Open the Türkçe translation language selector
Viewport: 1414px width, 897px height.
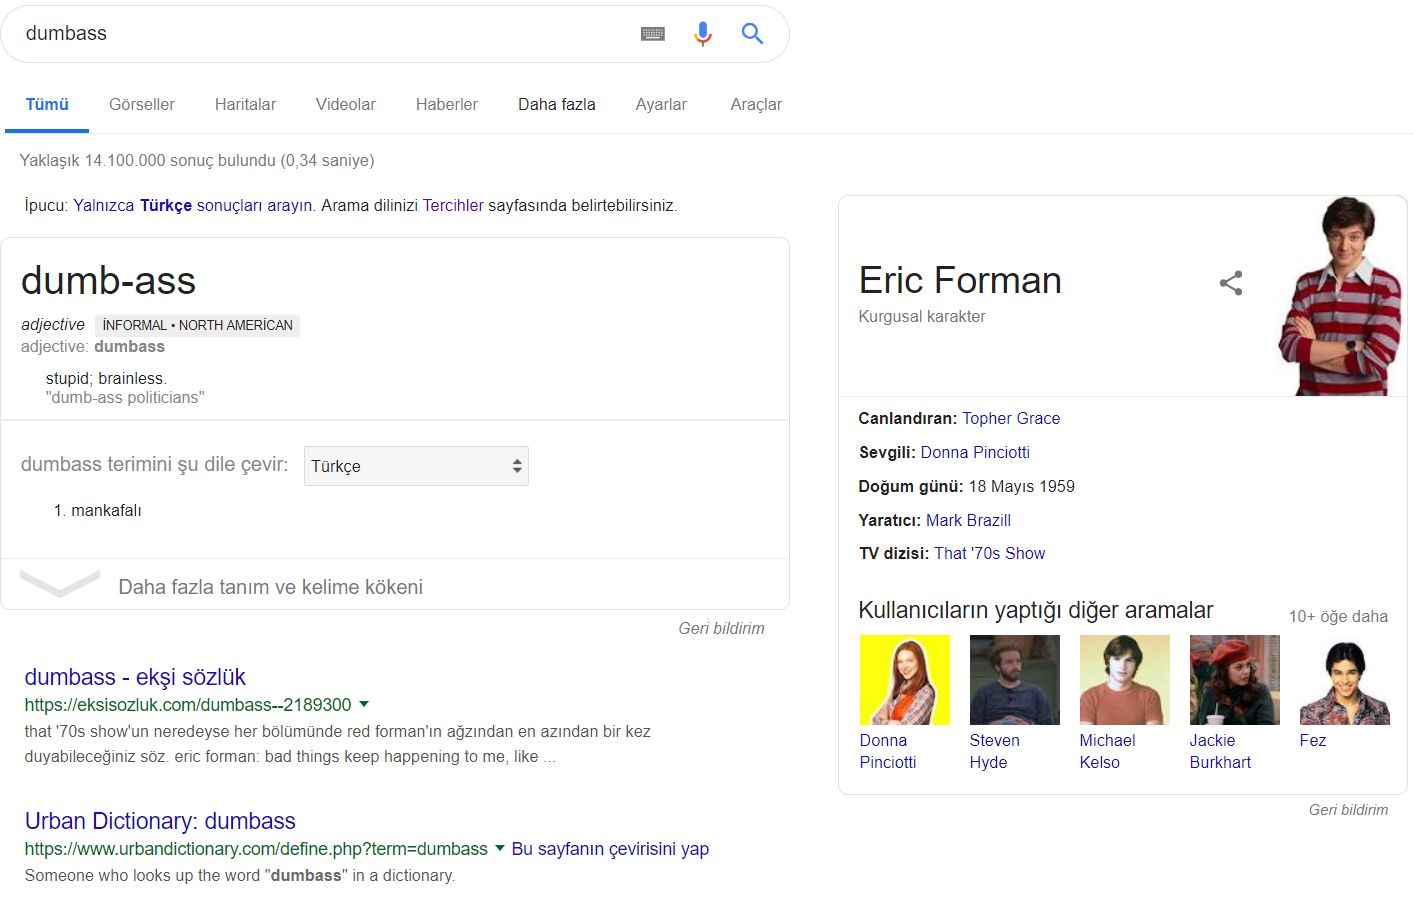point(415,465)
